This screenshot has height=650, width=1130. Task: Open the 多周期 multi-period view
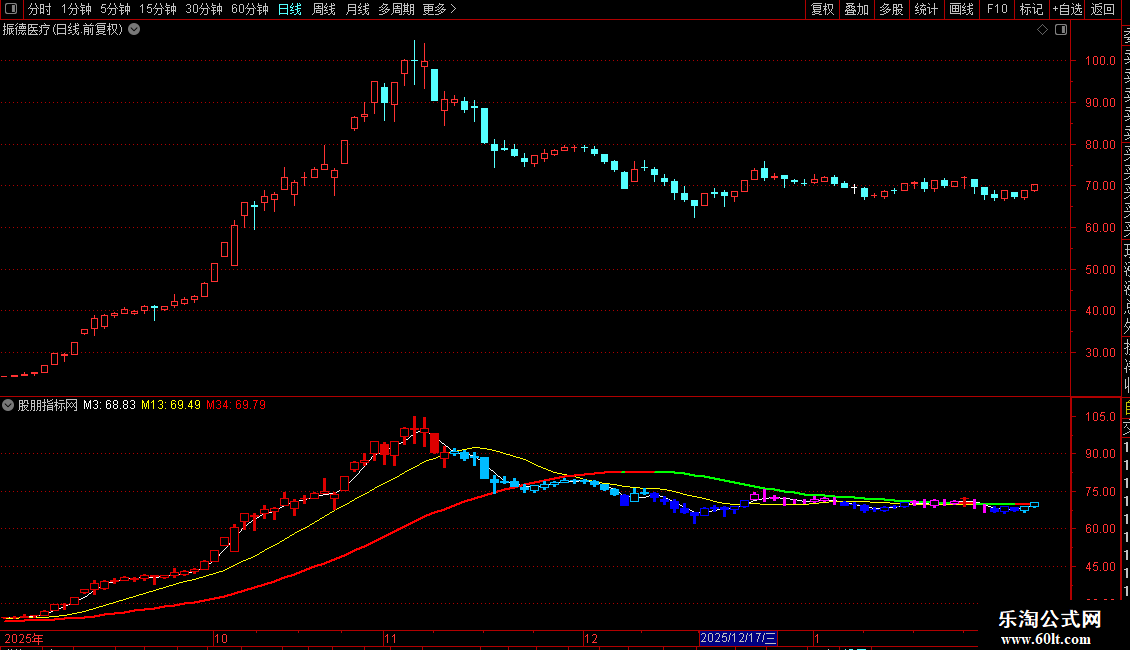pyautogui.click(x=396, y=9)
